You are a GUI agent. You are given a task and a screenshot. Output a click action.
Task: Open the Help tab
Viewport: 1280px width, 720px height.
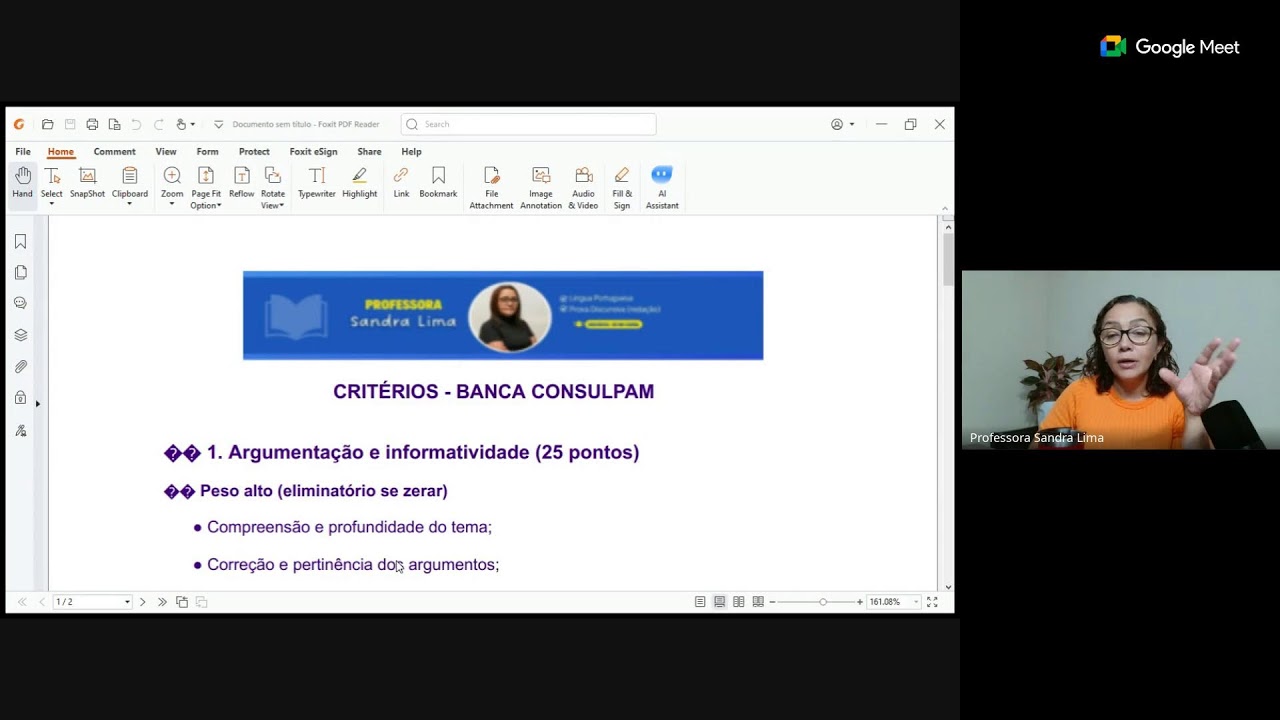[x=411, y=152]
